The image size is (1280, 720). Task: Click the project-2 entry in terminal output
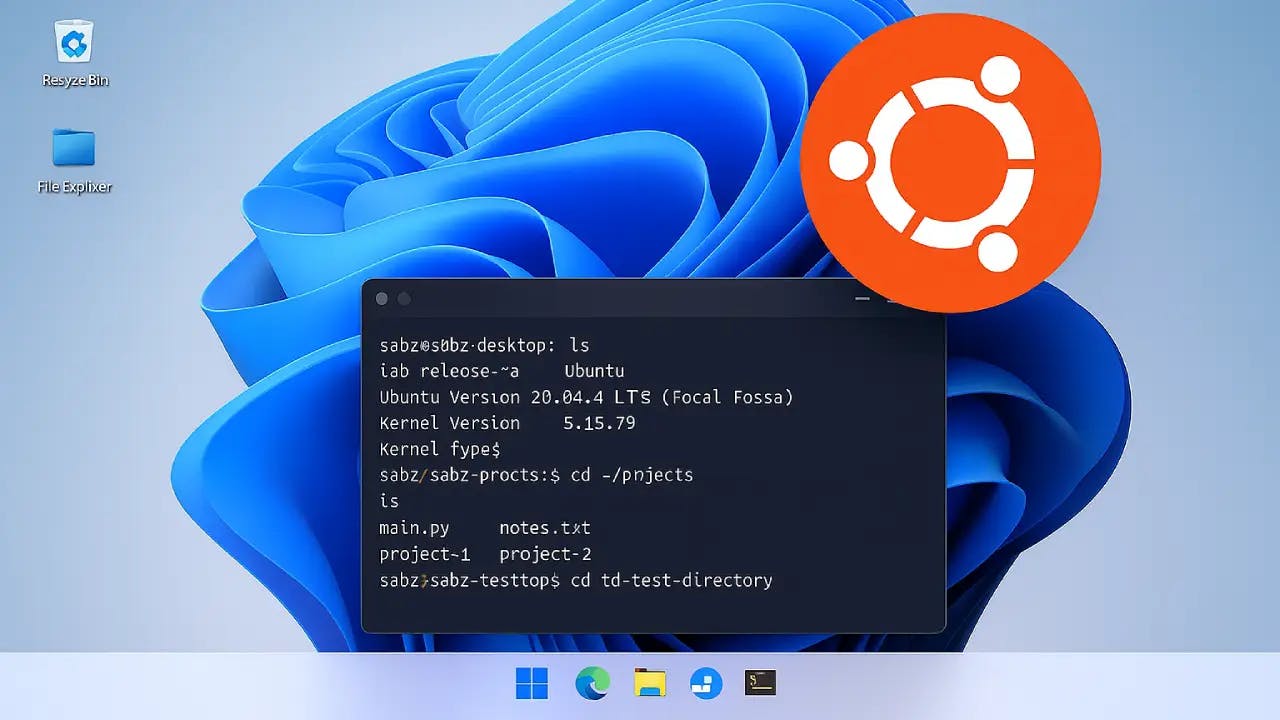(545, 554)
